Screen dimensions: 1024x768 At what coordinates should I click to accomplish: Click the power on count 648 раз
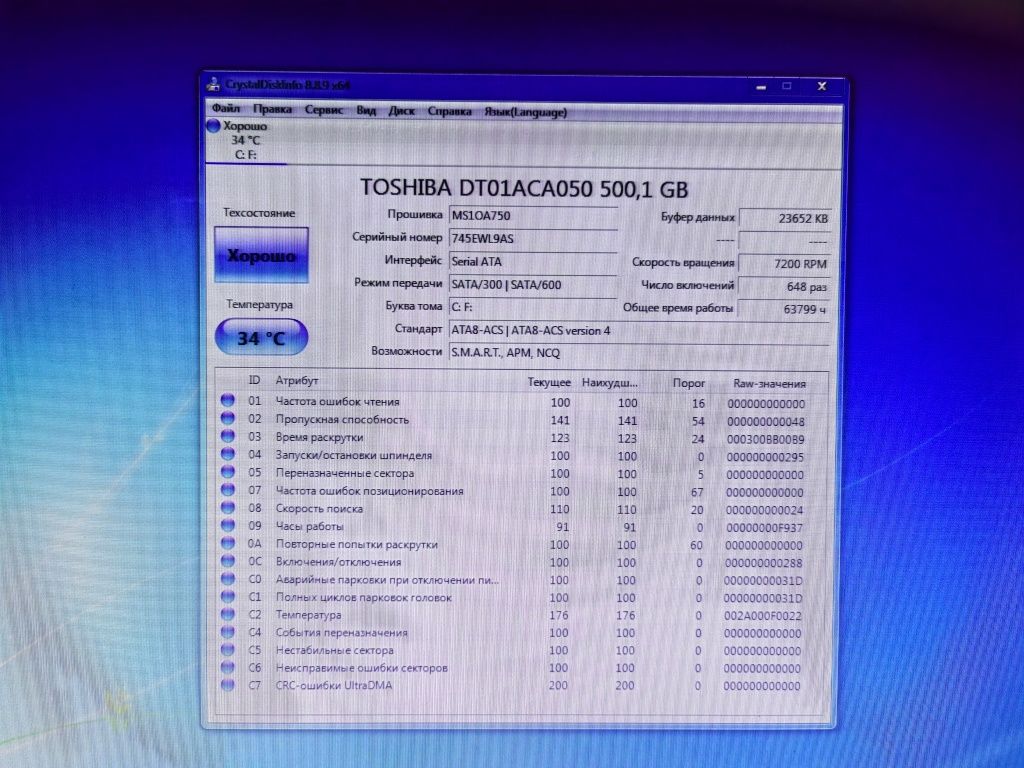(x=784, y=287)
